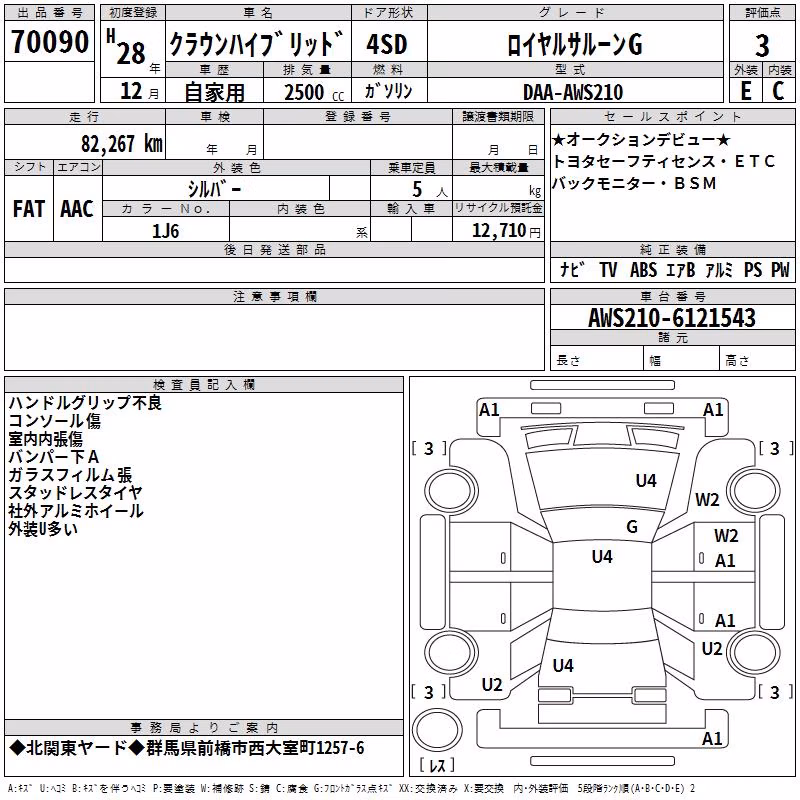Click the ABS equipment label
This screenshot has width=800, height=800.
click(x=643, y=269)
